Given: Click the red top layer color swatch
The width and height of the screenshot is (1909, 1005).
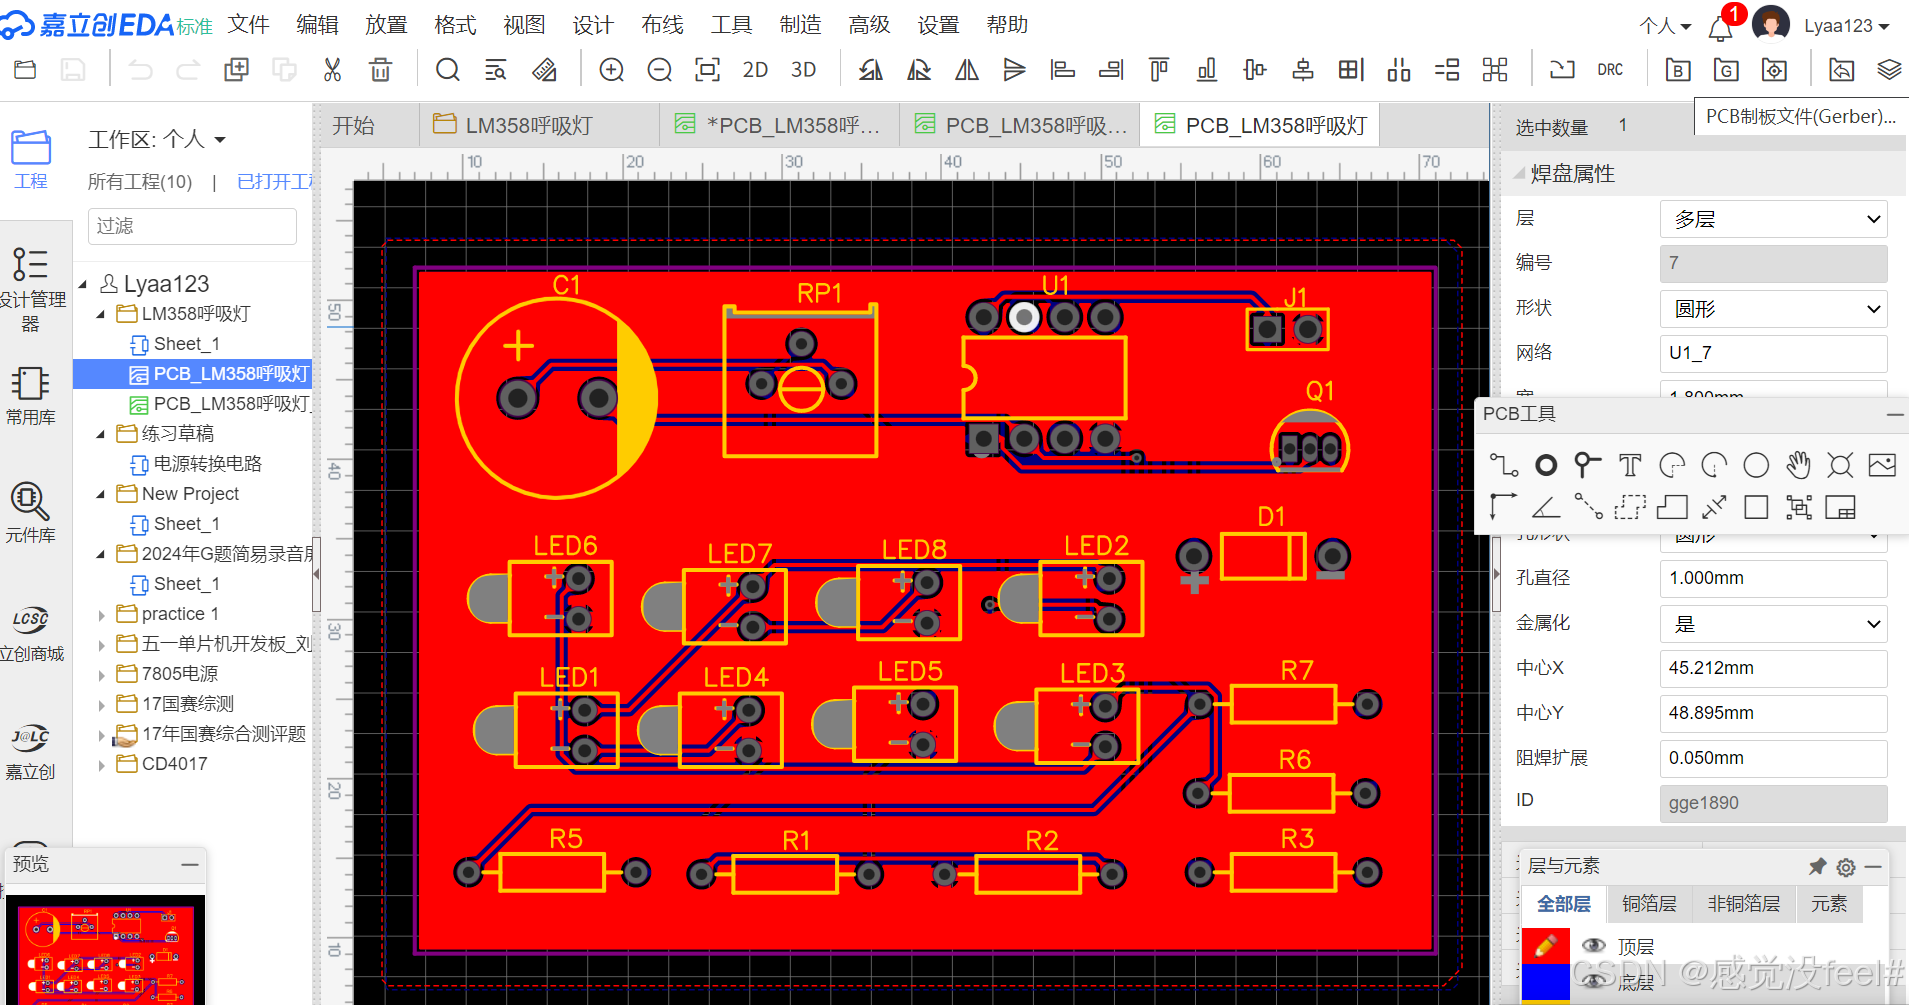Looking at the screenshot, I should (x=1545, y=946).
